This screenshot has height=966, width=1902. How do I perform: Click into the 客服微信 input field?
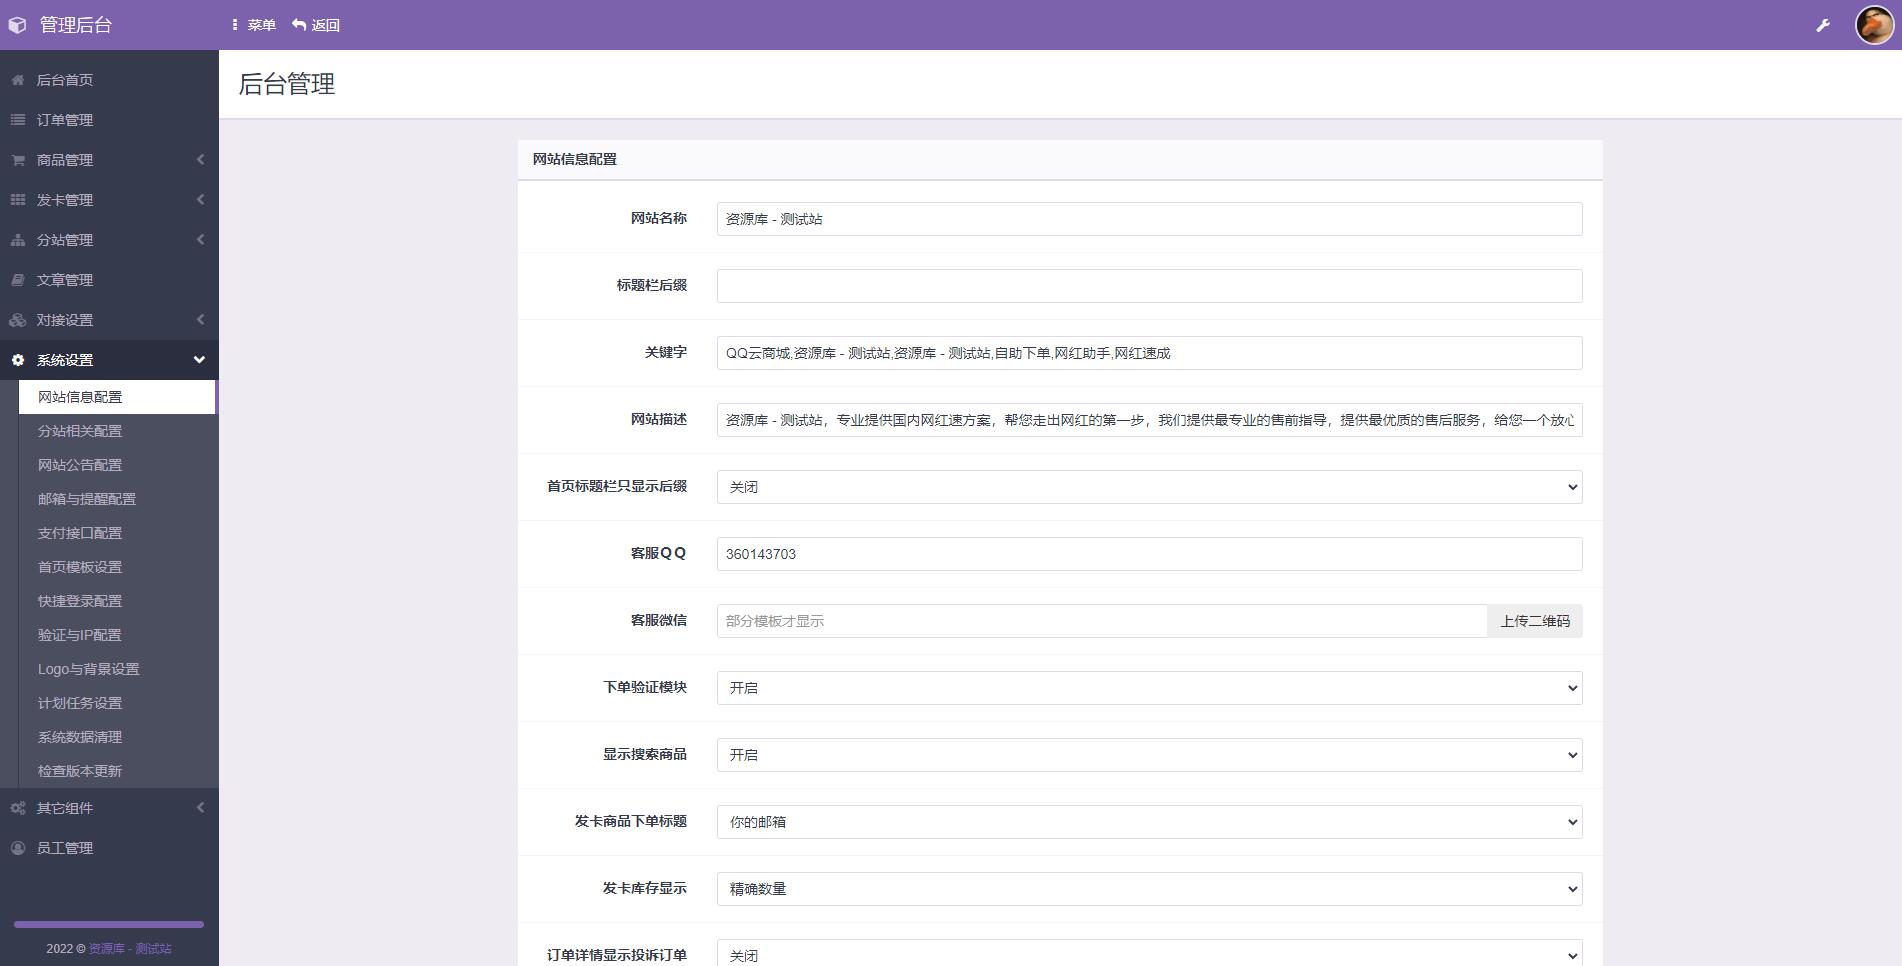coord(1102,621)
